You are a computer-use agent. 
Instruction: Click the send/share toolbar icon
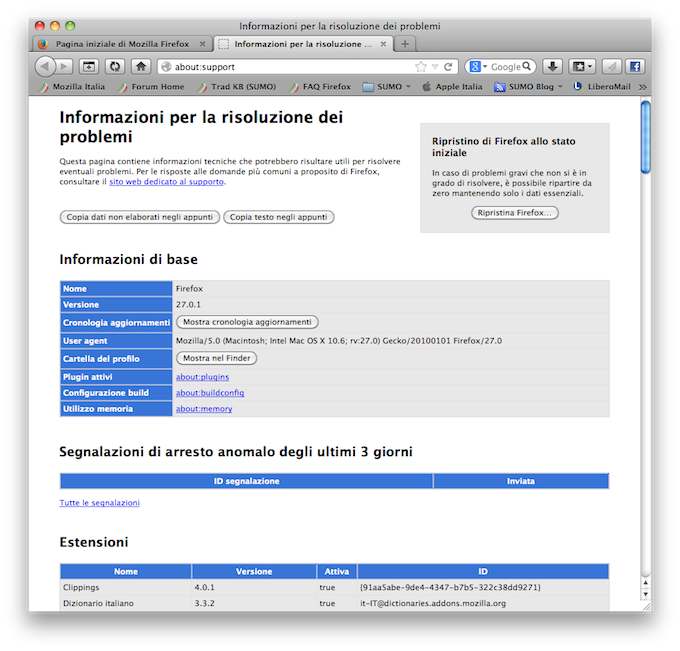click(611, 66)
